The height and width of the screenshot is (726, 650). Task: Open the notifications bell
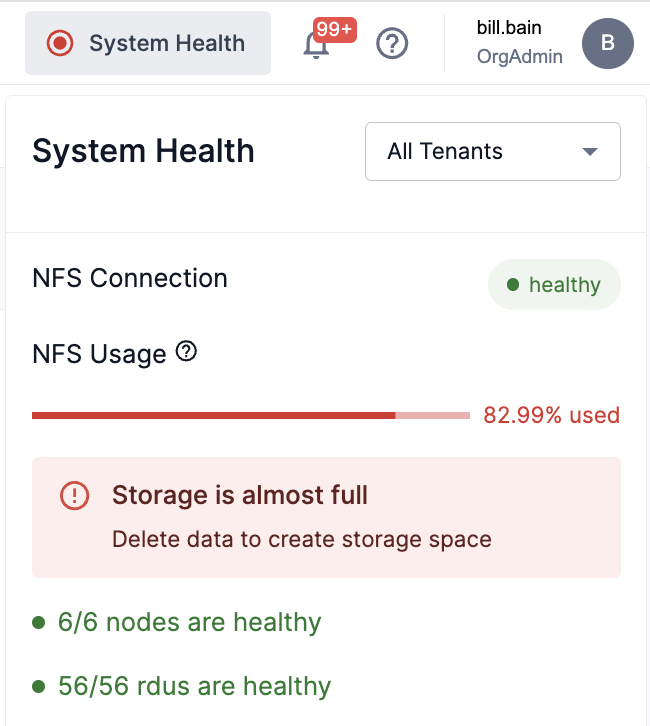point(316,46)
